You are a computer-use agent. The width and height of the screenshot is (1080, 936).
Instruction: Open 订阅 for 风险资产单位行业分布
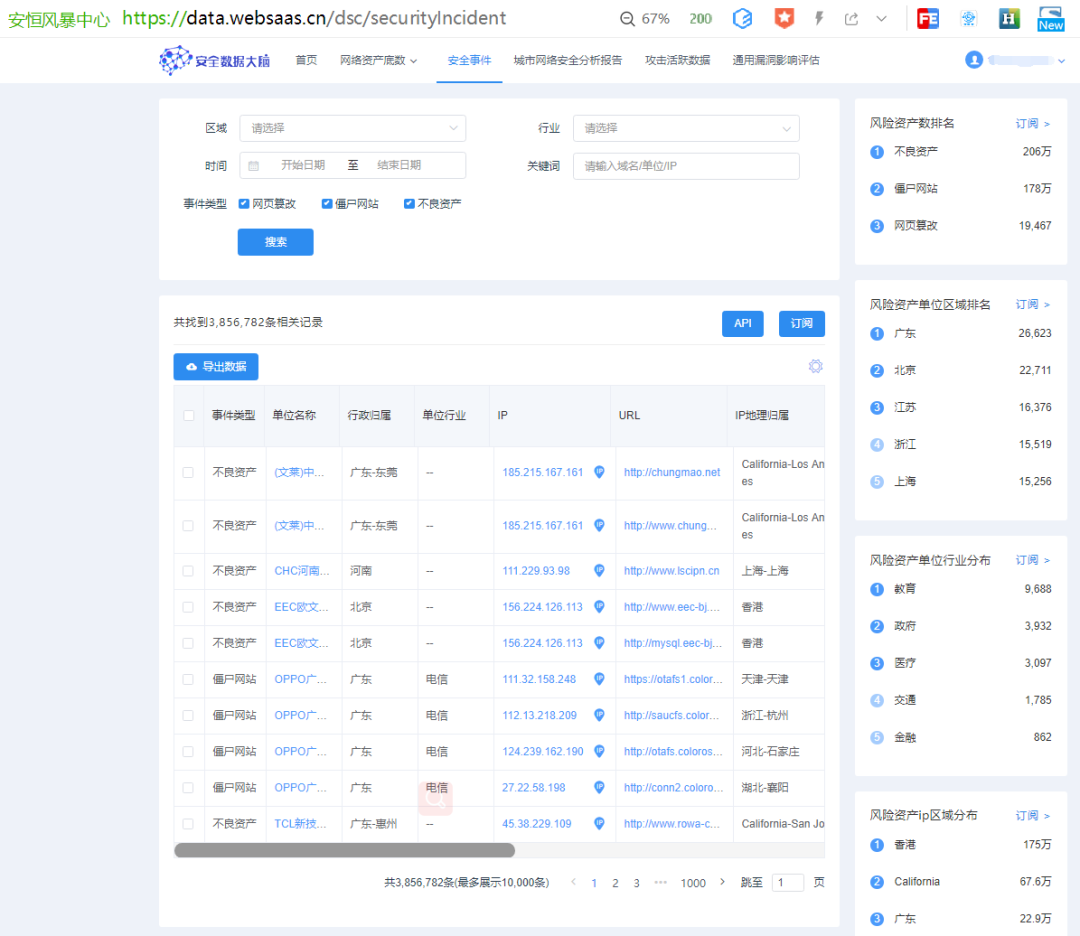[x=1032, y=560]
